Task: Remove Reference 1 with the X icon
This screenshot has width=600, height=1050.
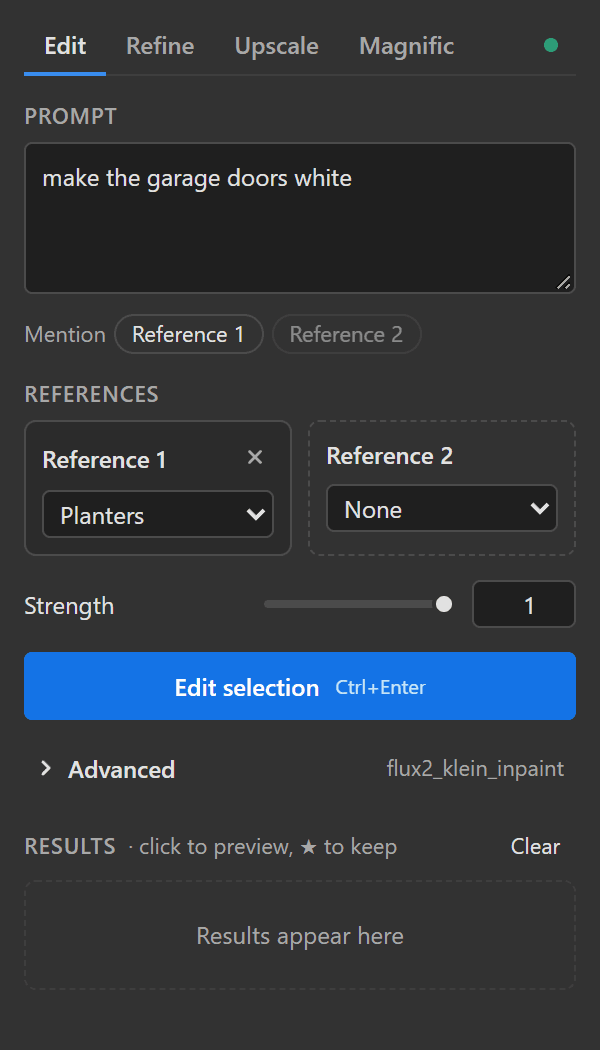Action: pos(254,458)
